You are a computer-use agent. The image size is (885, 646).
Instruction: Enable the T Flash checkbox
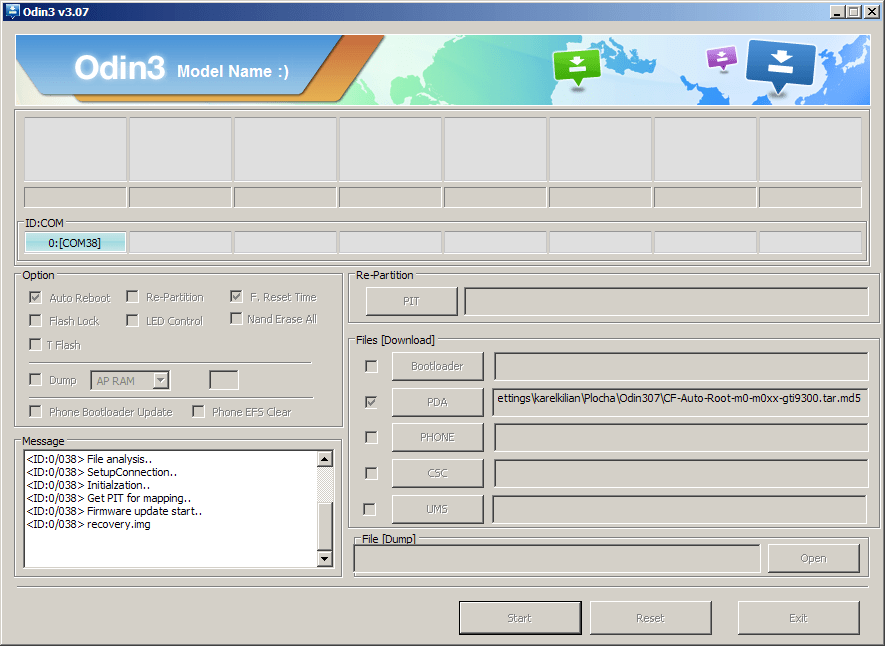(35, 344)
